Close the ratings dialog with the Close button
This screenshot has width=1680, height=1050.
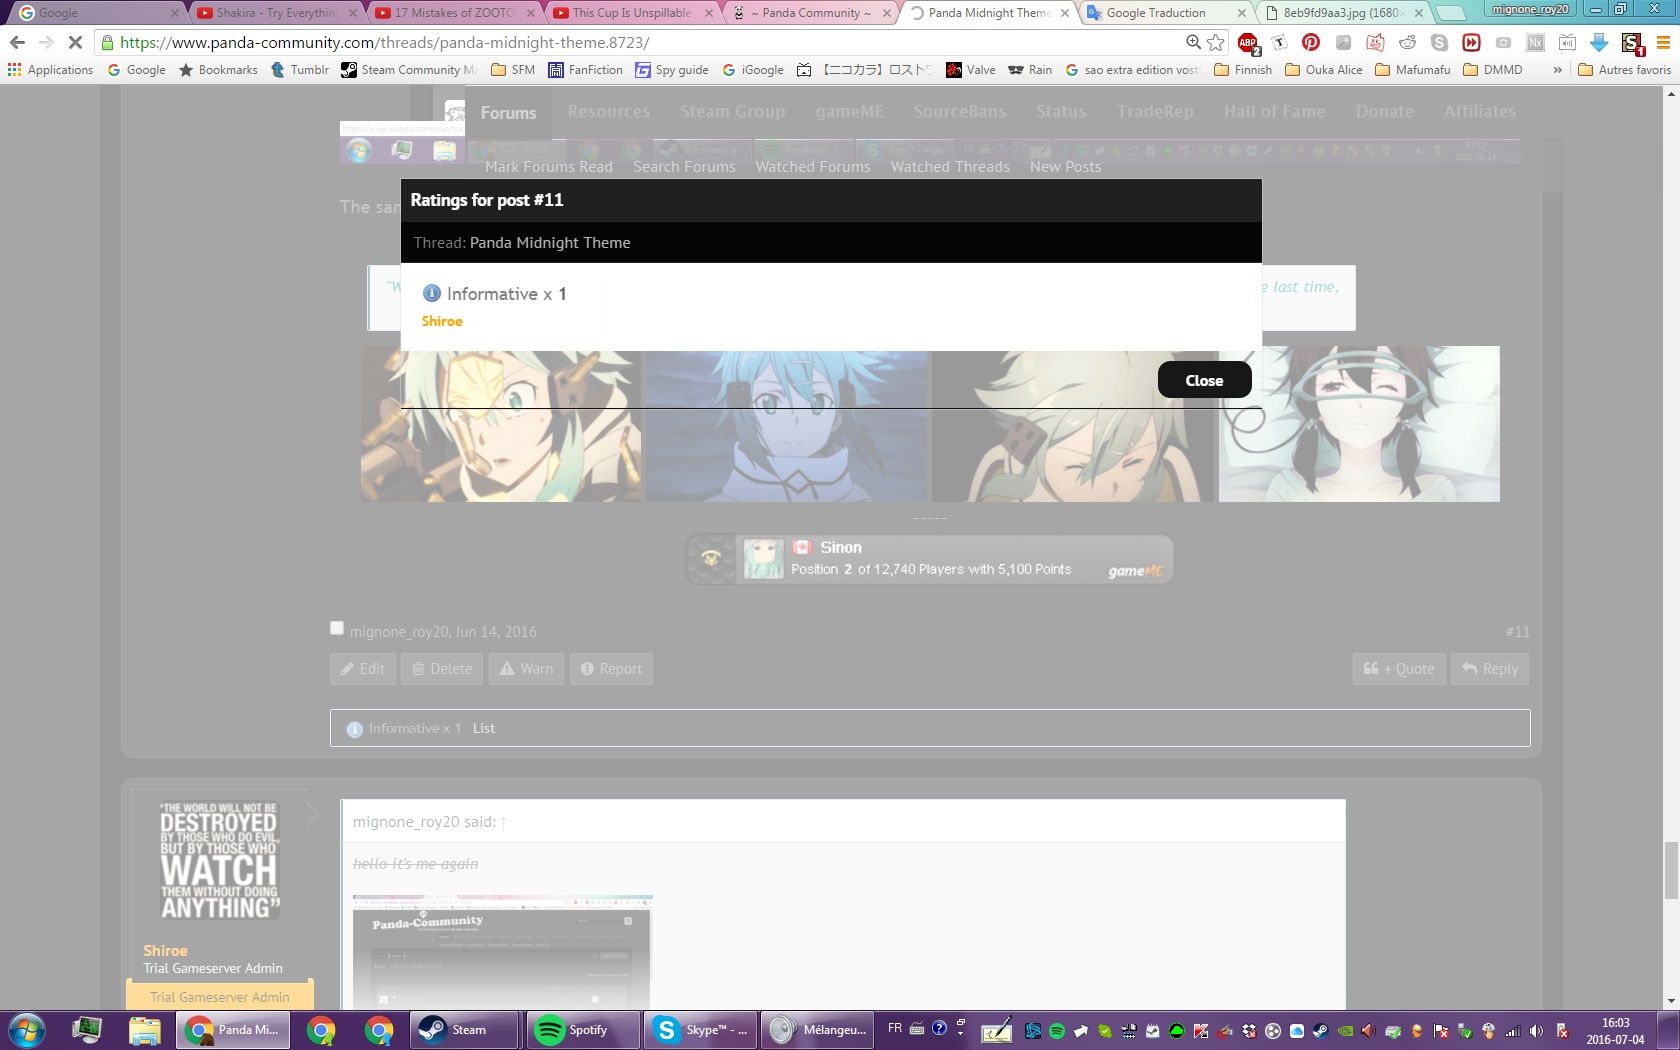[1204, 380]
